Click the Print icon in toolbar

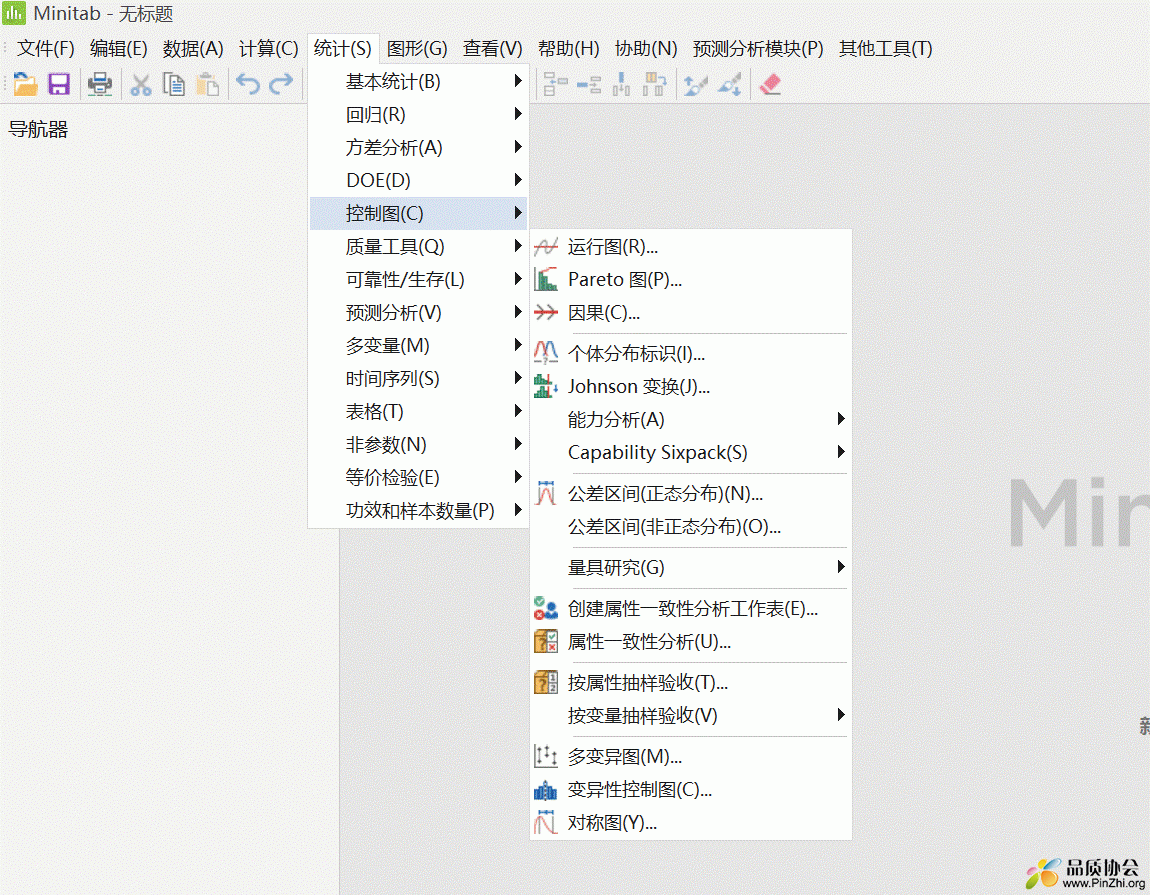tap(100, 84)
